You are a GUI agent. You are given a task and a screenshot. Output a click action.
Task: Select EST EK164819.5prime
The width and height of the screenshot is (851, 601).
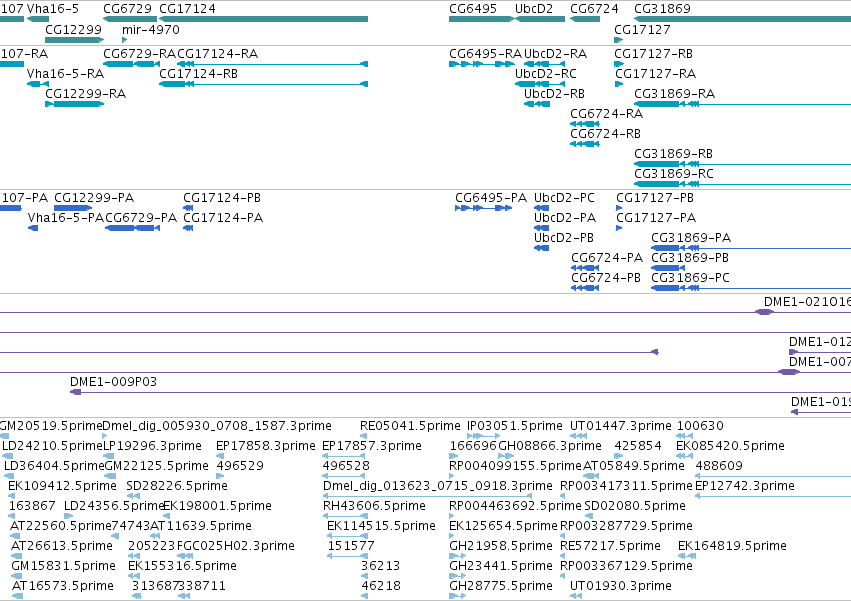click(687, 556)
